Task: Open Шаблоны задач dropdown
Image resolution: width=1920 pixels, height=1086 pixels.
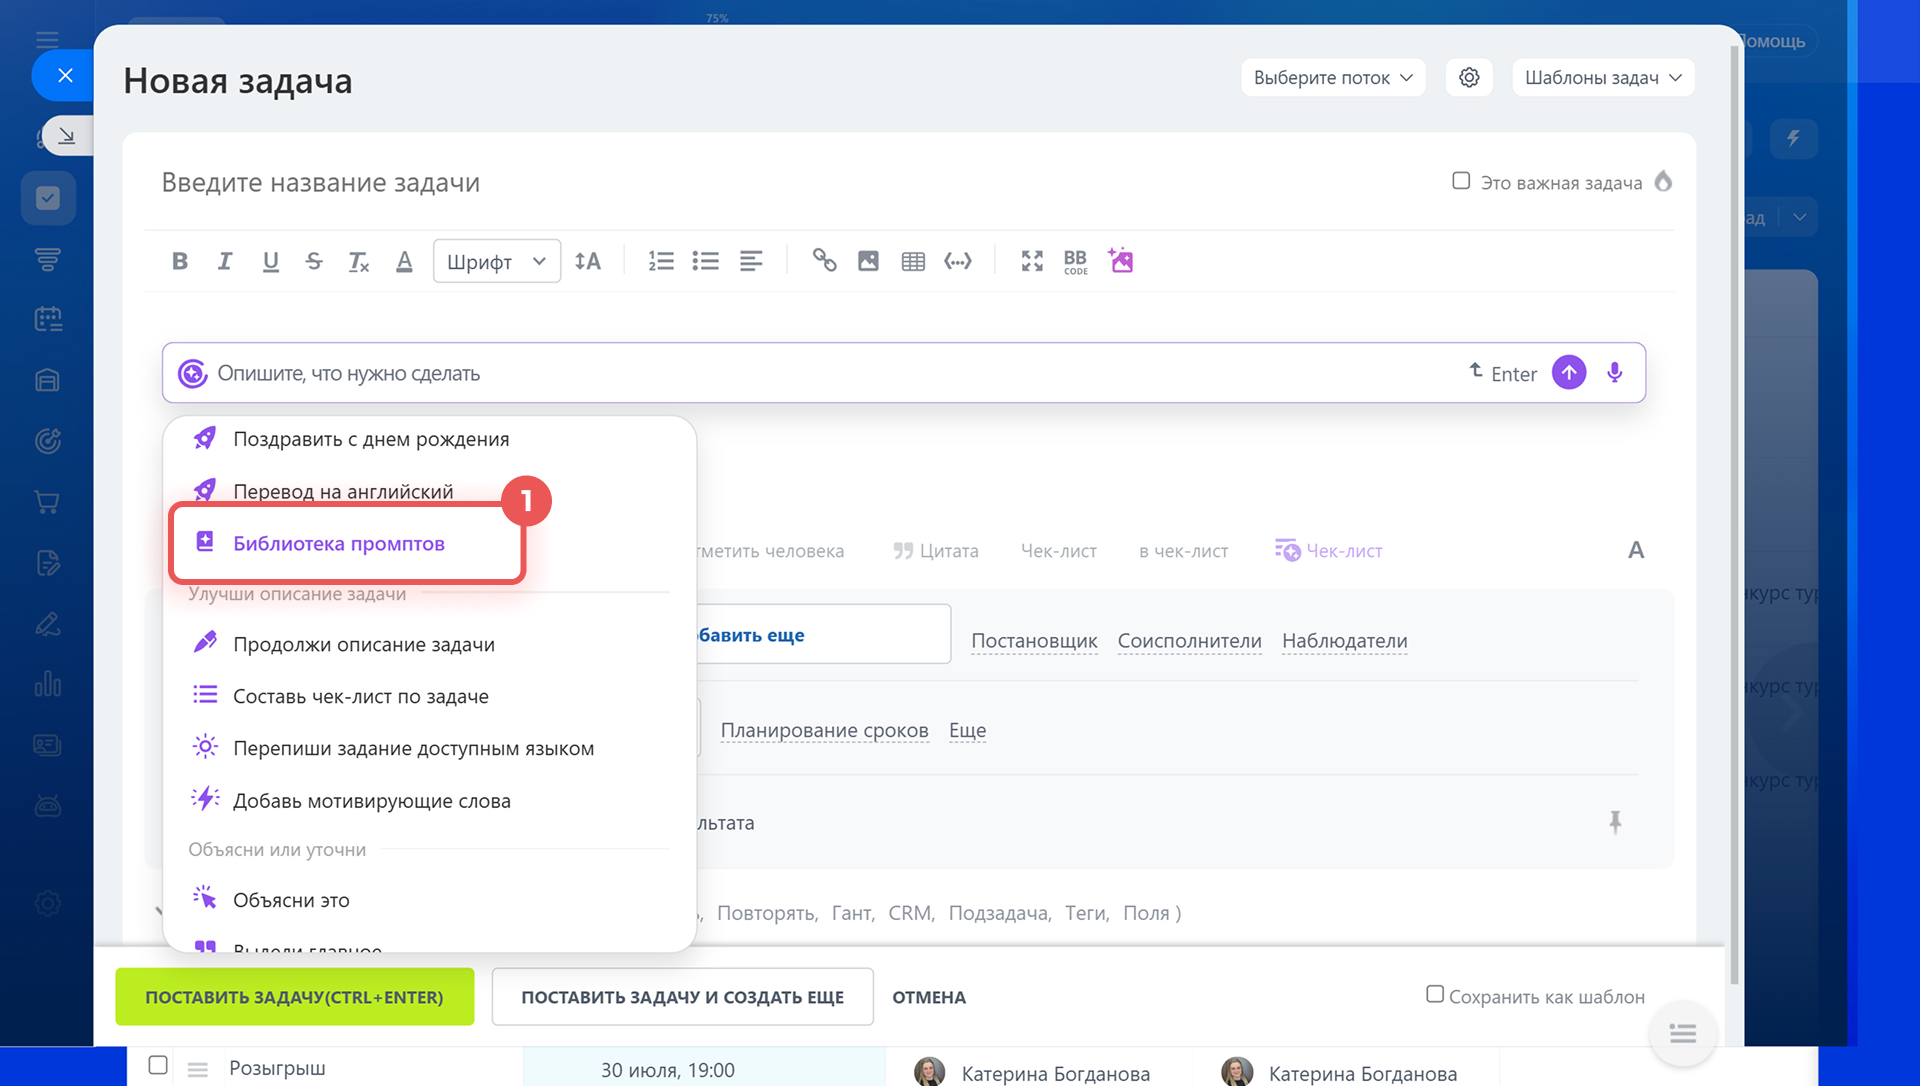Action: 1603,77
